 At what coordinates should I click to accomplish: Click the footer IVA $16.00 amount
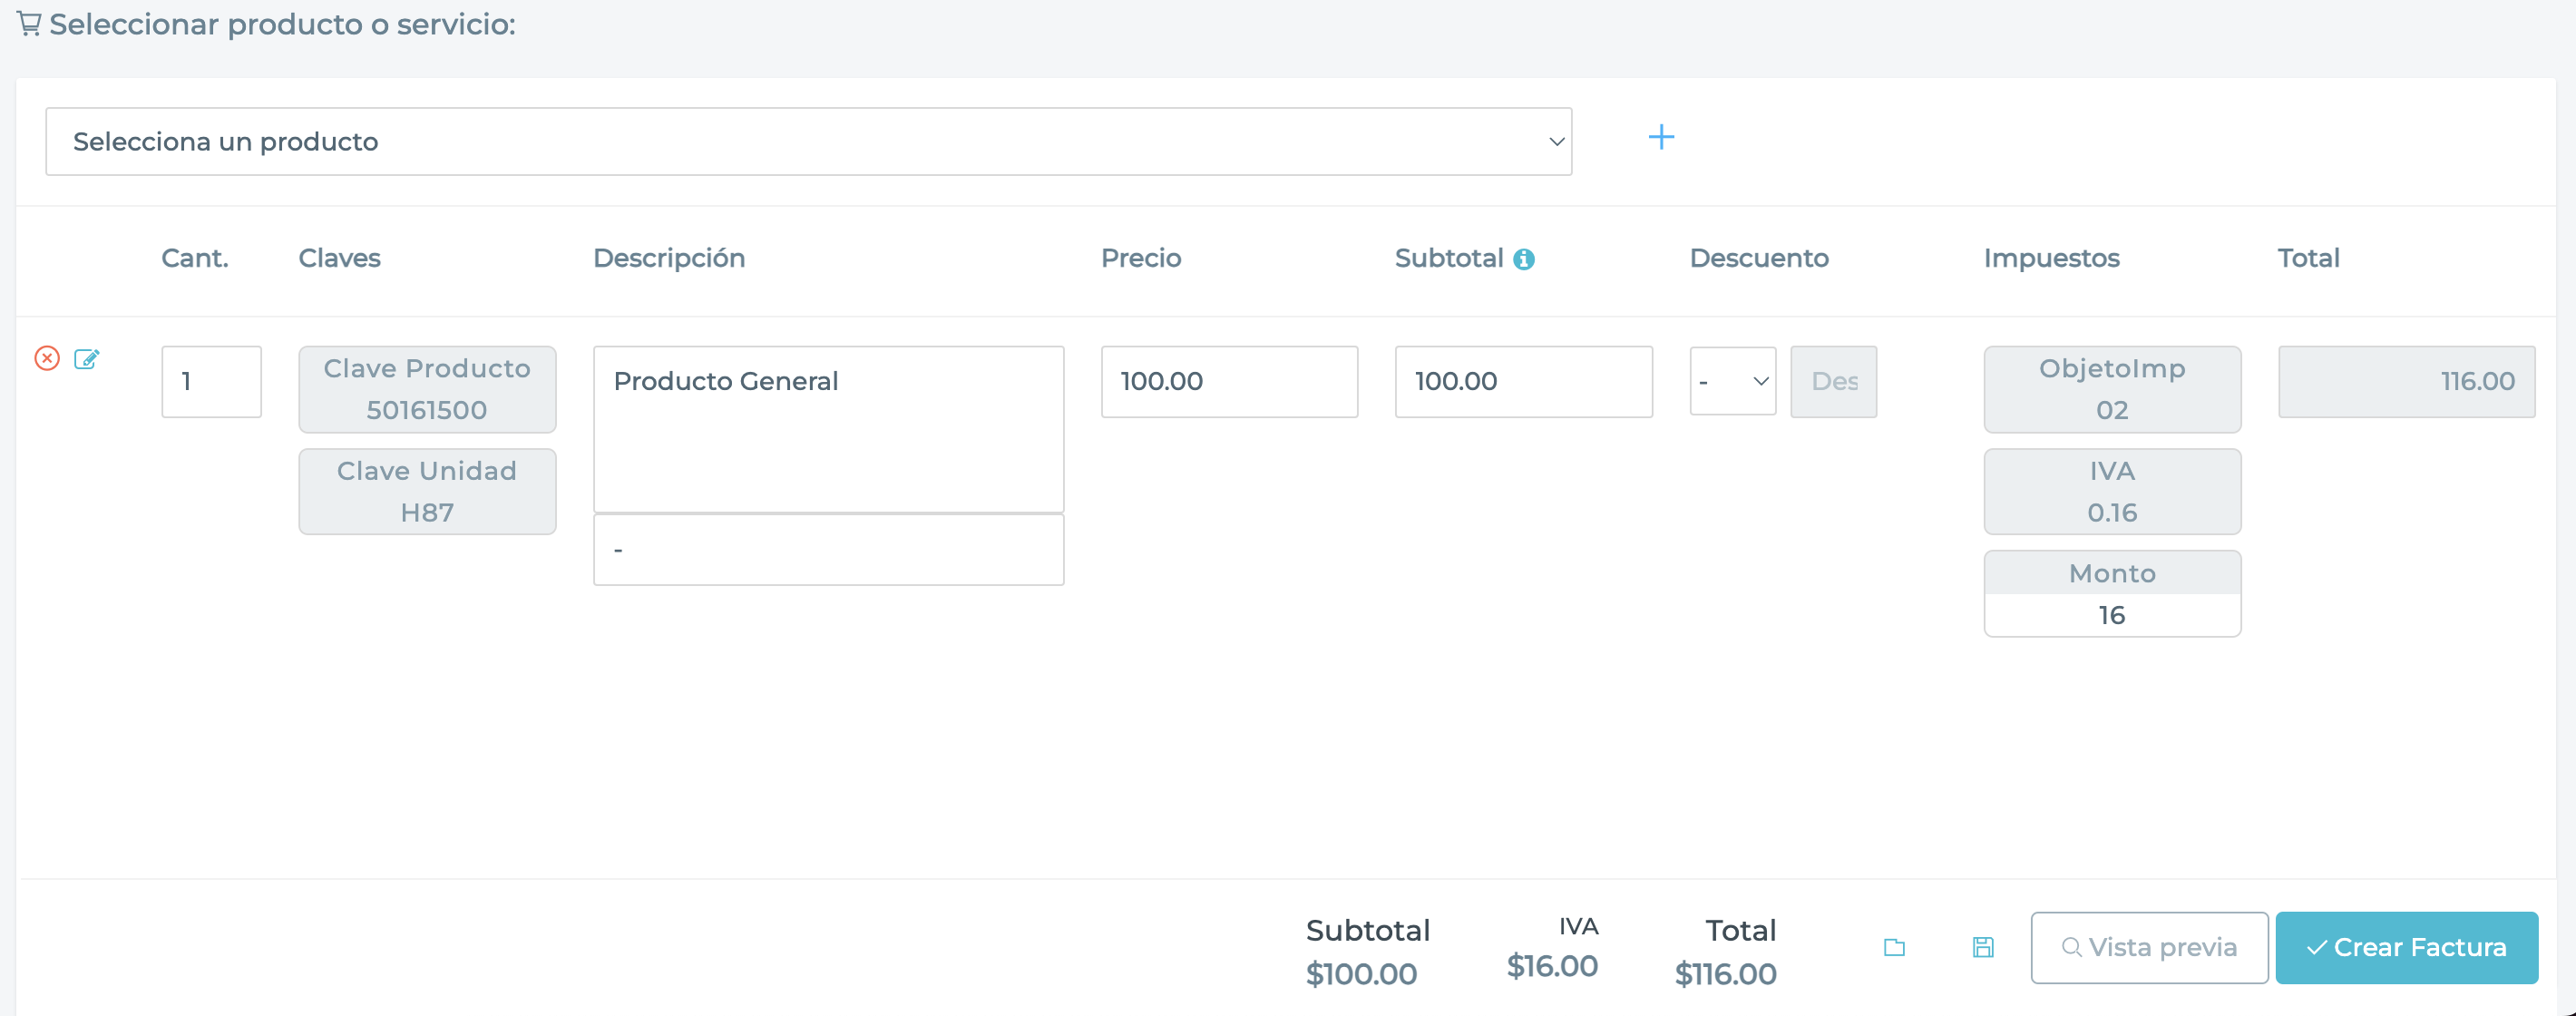pos(1552,966)
